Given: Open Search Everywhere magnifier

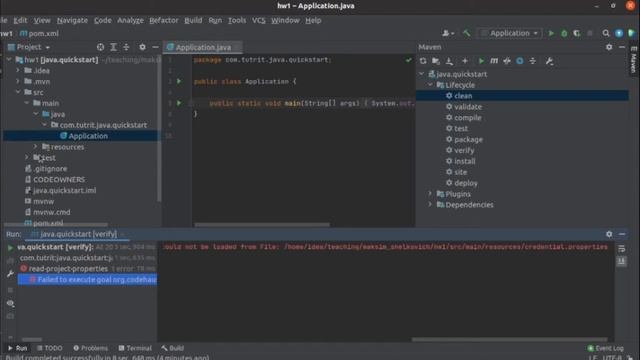Looking at the screenshot, I should click(606, 33).
